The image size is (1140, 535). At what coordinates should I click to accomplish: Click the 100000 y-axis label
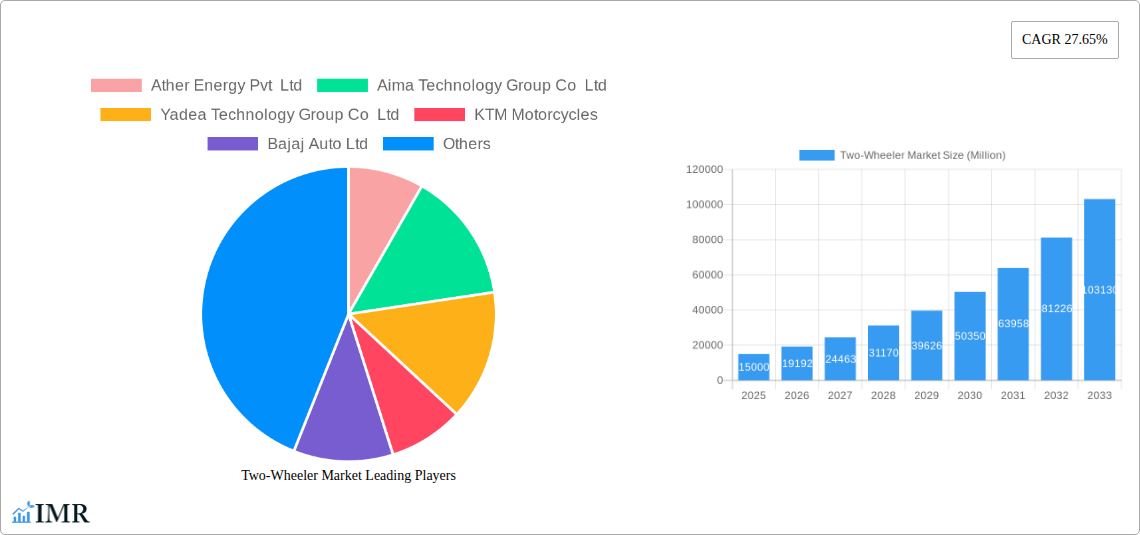[x=705, y=204]
